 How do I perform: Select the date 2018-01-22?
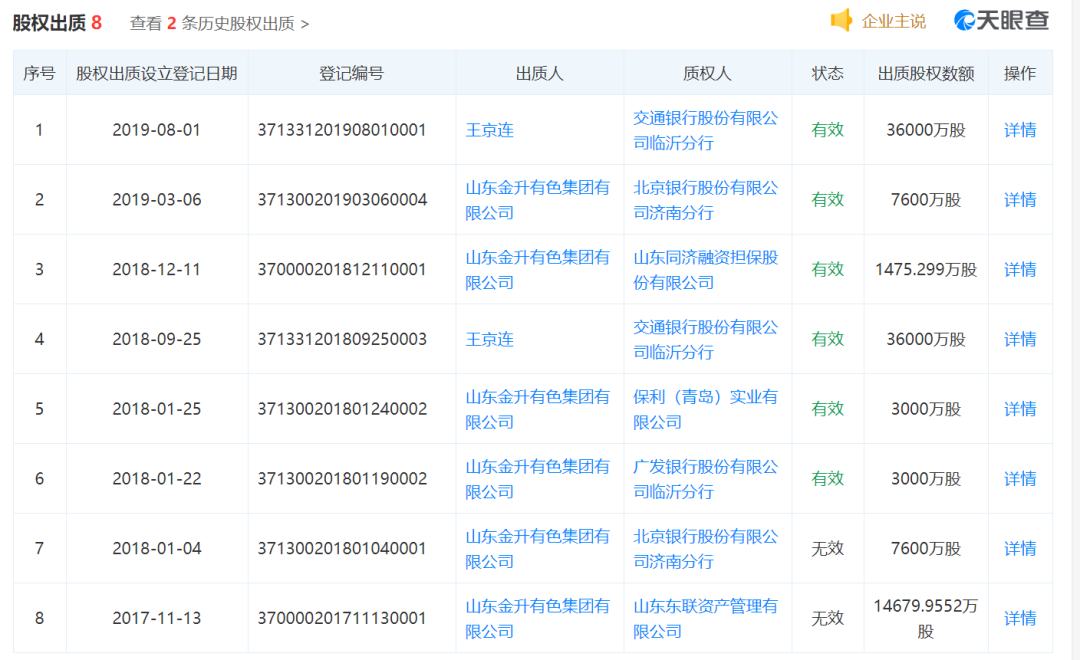(x=157, y=478)
